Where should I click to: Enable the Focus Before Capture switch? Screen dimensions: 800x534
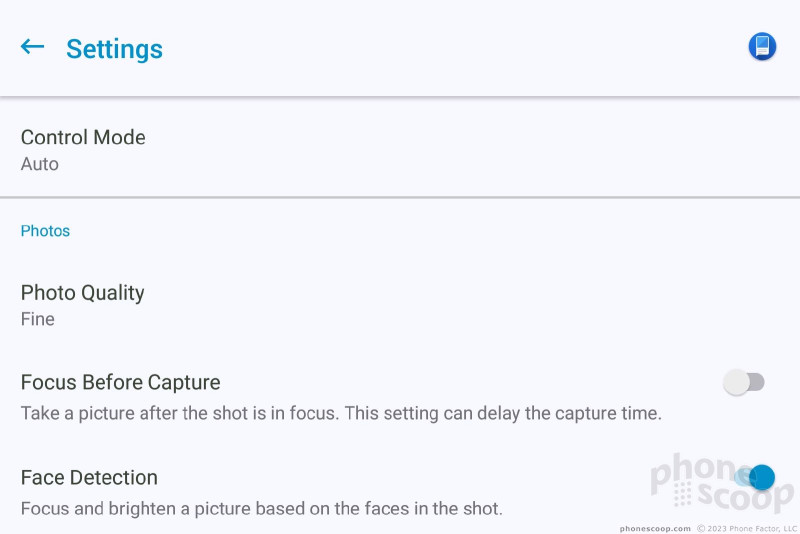pyautogui.click(x=744, y=383)
